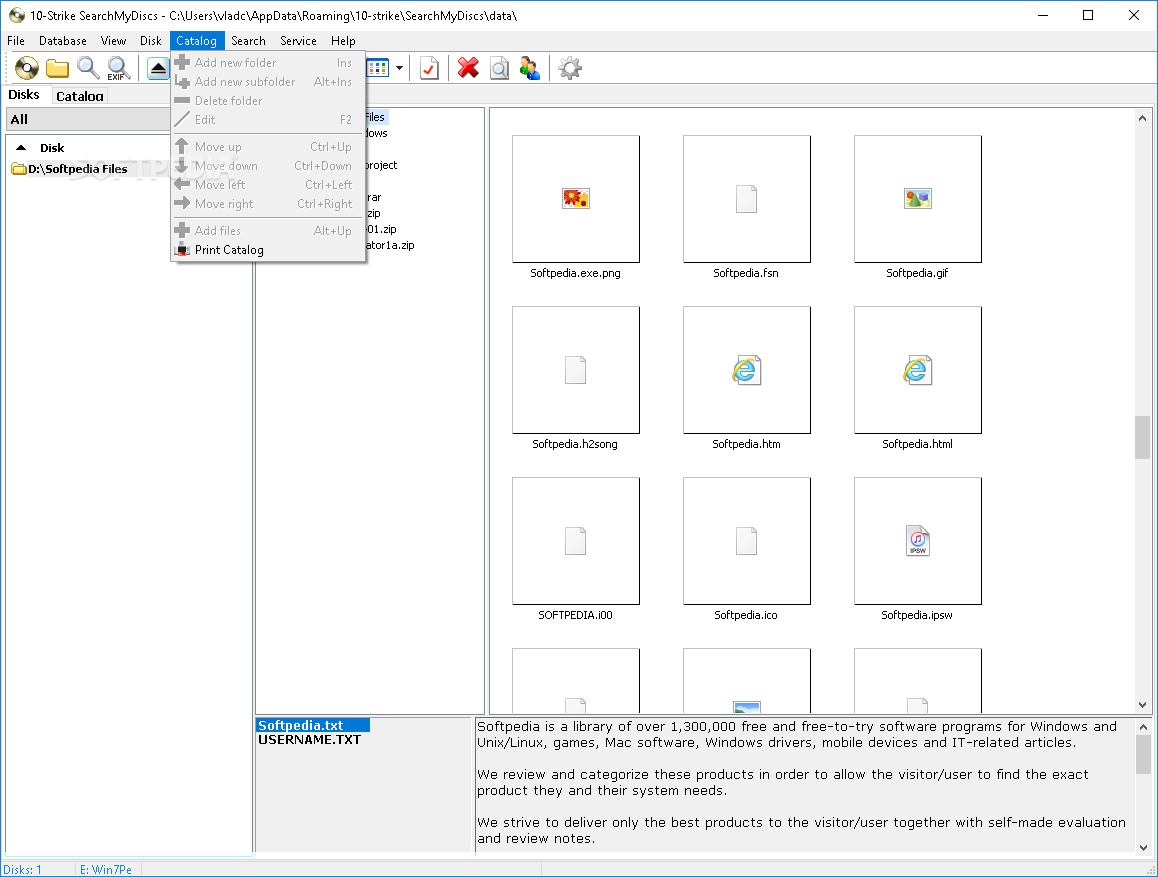1158x877 pixels.
Task: Open the Help menu
Action: point(343,41)
